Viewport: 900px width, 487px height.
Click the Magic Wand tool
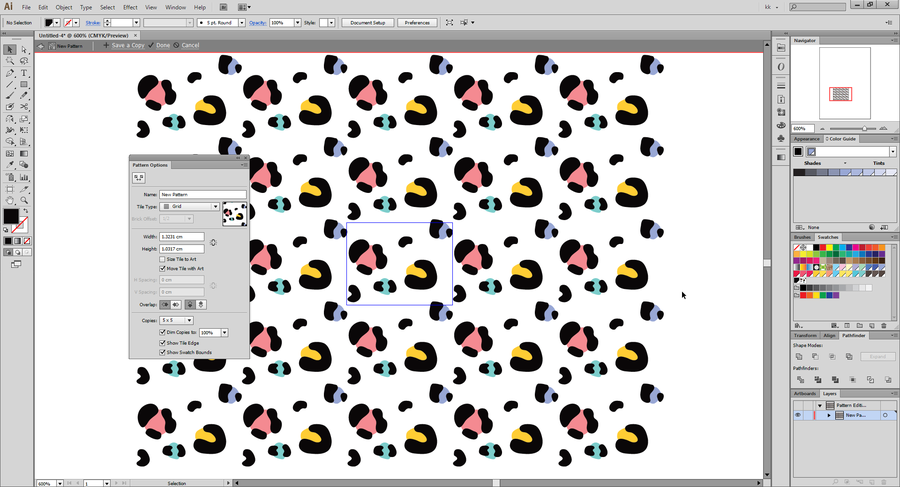click(10, 61)
